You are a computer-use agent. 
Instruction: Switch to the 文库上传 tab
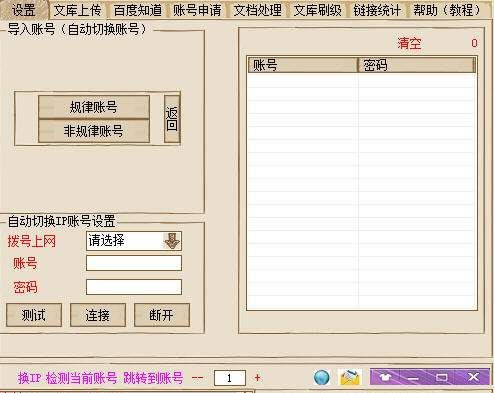pos(78,10)
